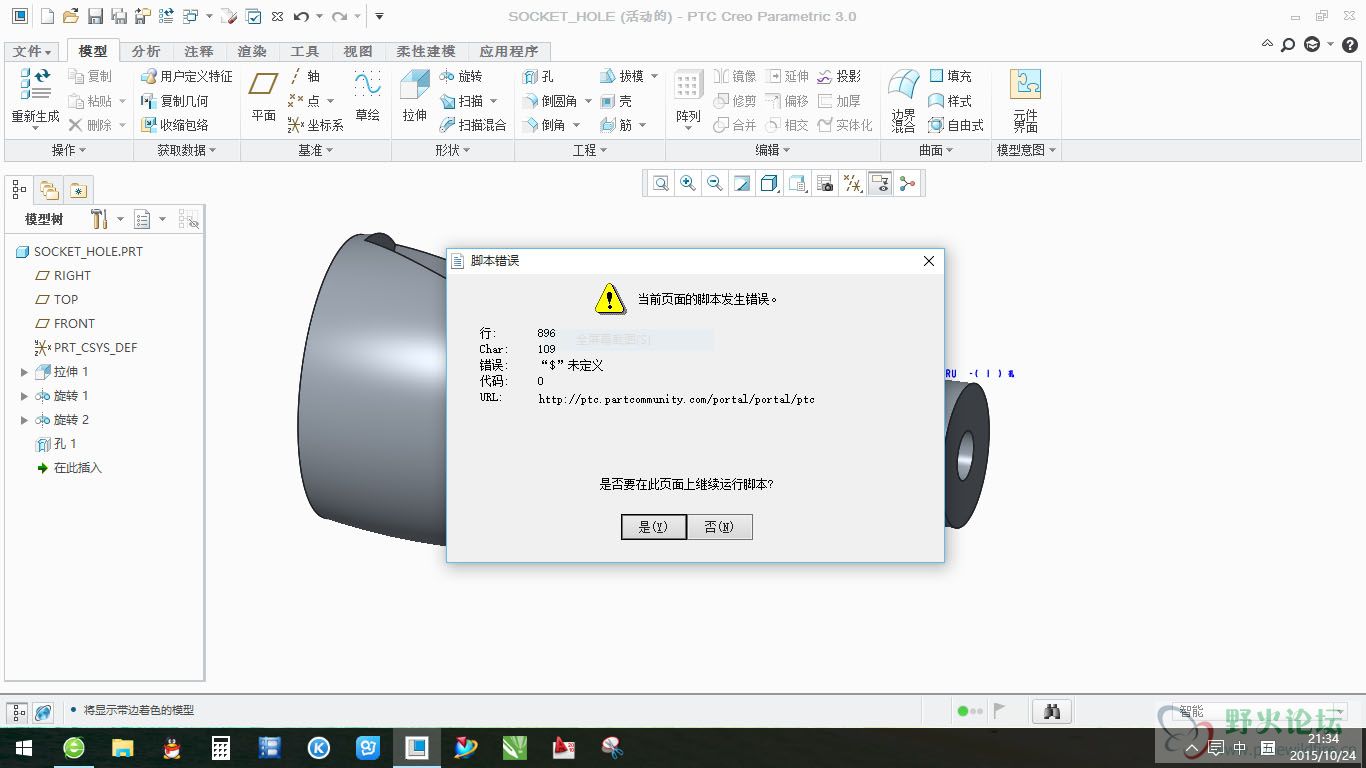Image resolution: width=1366 pixels, height=768 pixels.
Task: Open the display style cube icon
Action: pos(767,183)
